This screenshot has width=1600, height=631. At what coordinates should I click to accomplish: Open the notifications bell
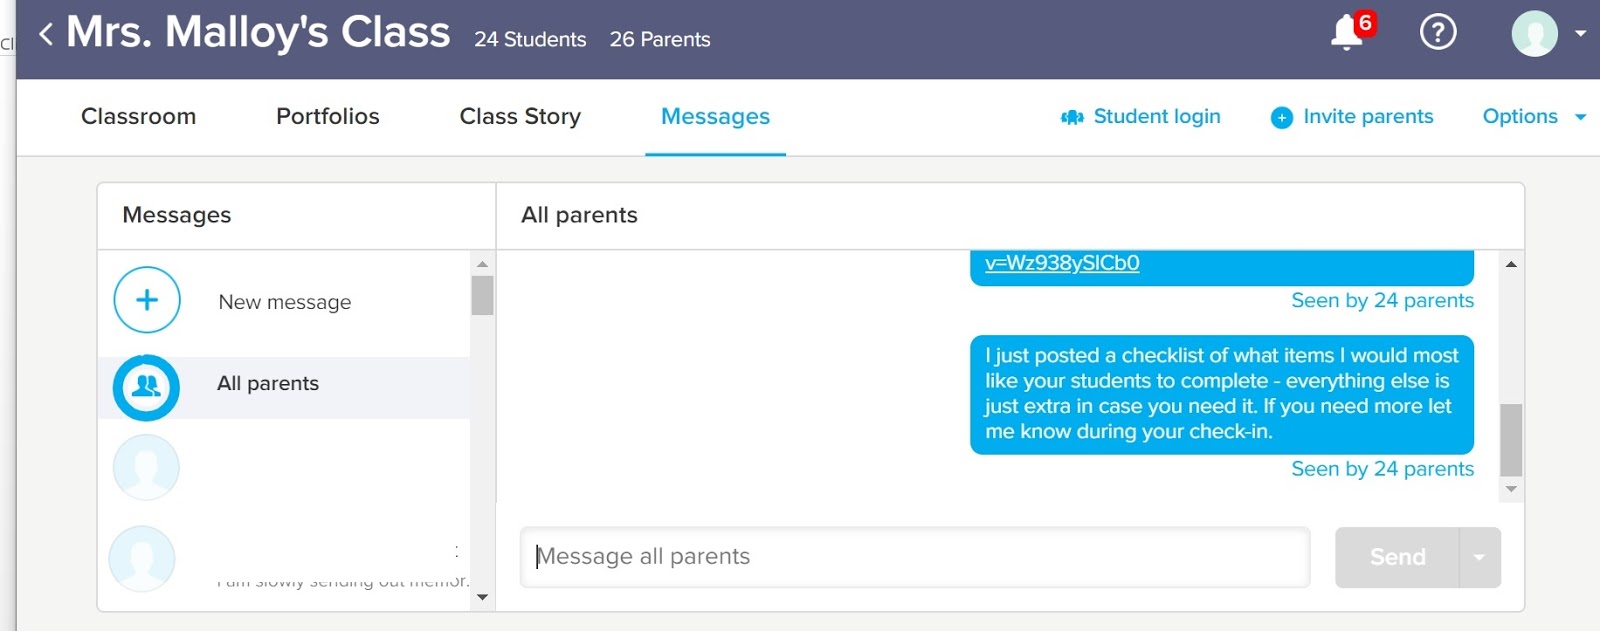point(1345,32)
